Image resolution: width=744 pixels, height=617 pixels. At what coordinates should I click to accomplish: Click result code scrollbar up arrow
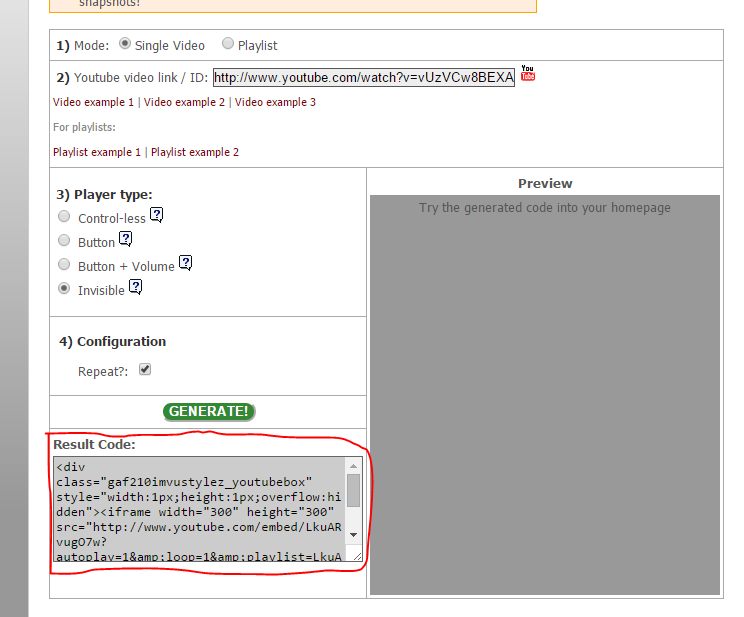[353, 466]
